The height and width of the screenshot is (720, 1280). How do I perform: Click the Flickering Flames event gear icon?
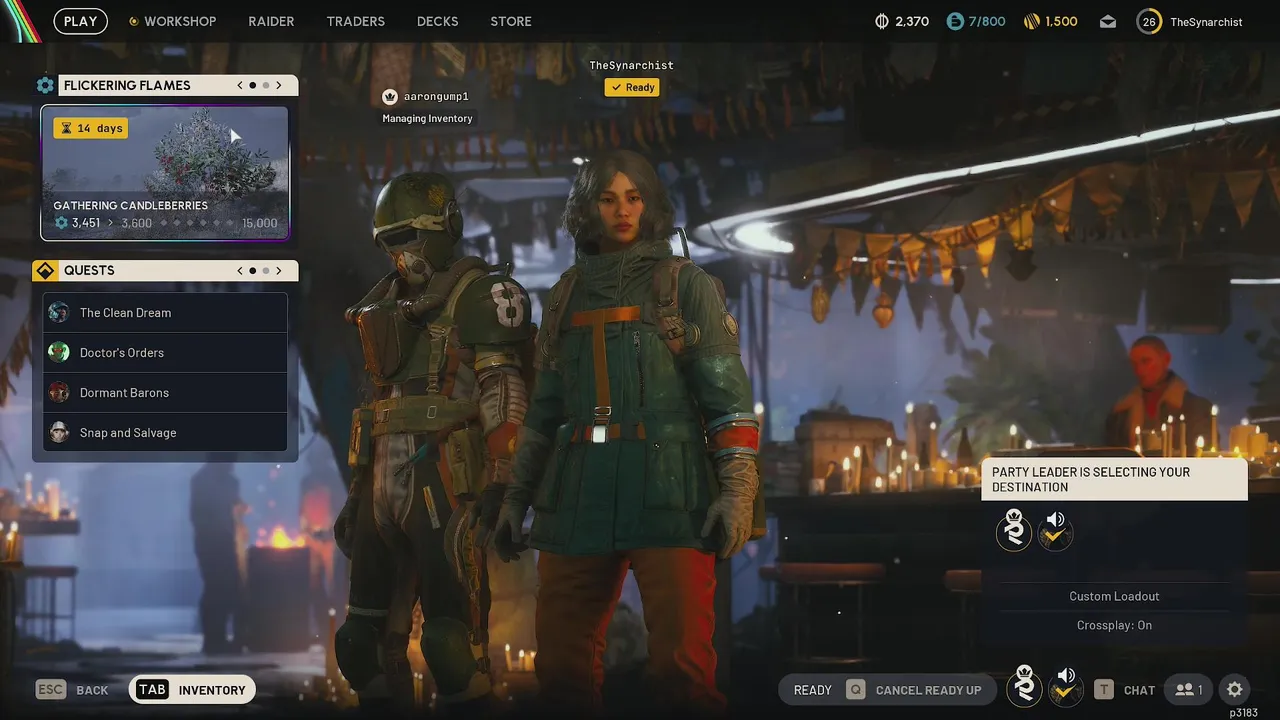45,86
